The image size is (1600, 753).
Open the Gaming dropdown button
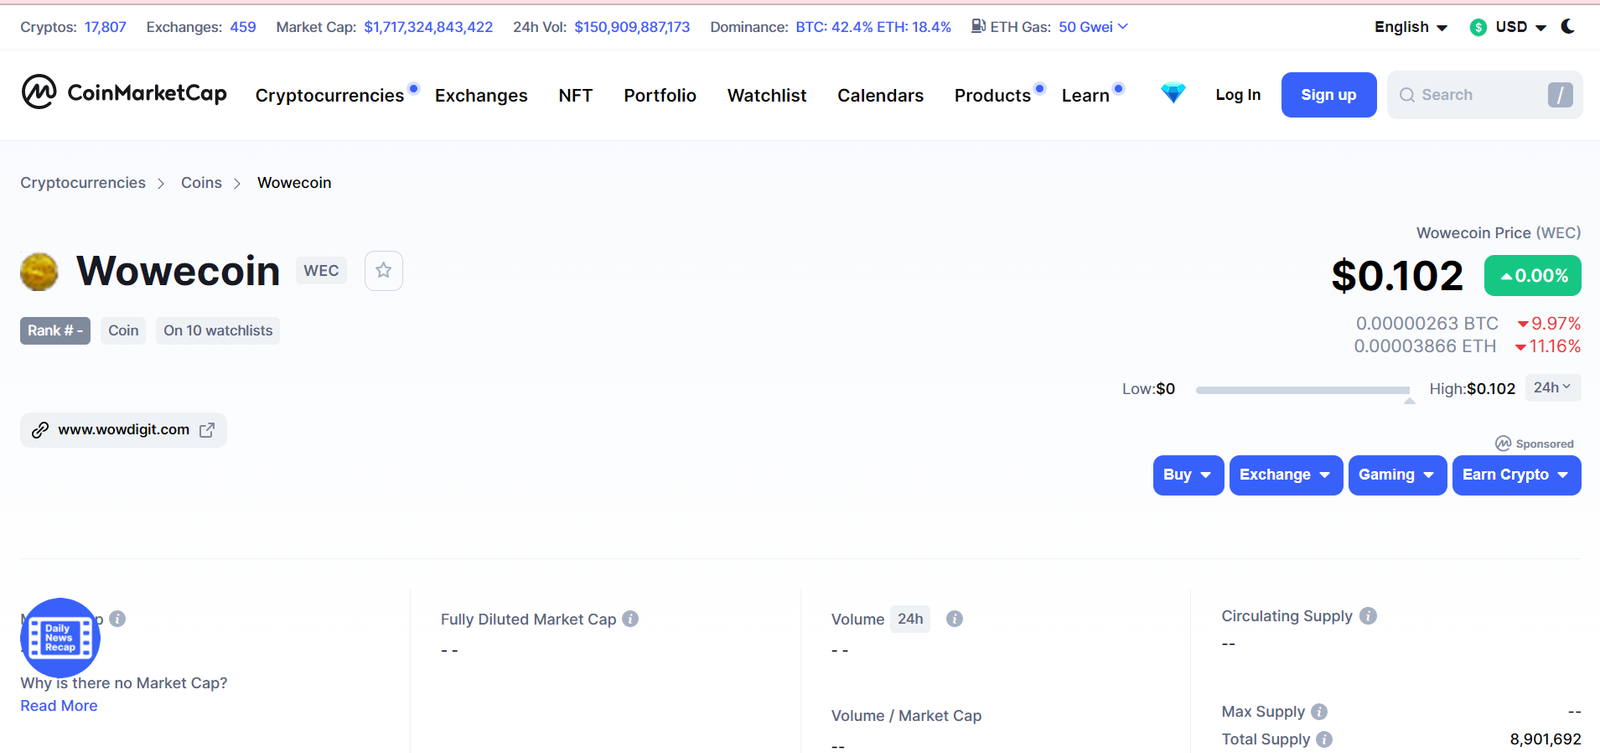coord(1397,475)
